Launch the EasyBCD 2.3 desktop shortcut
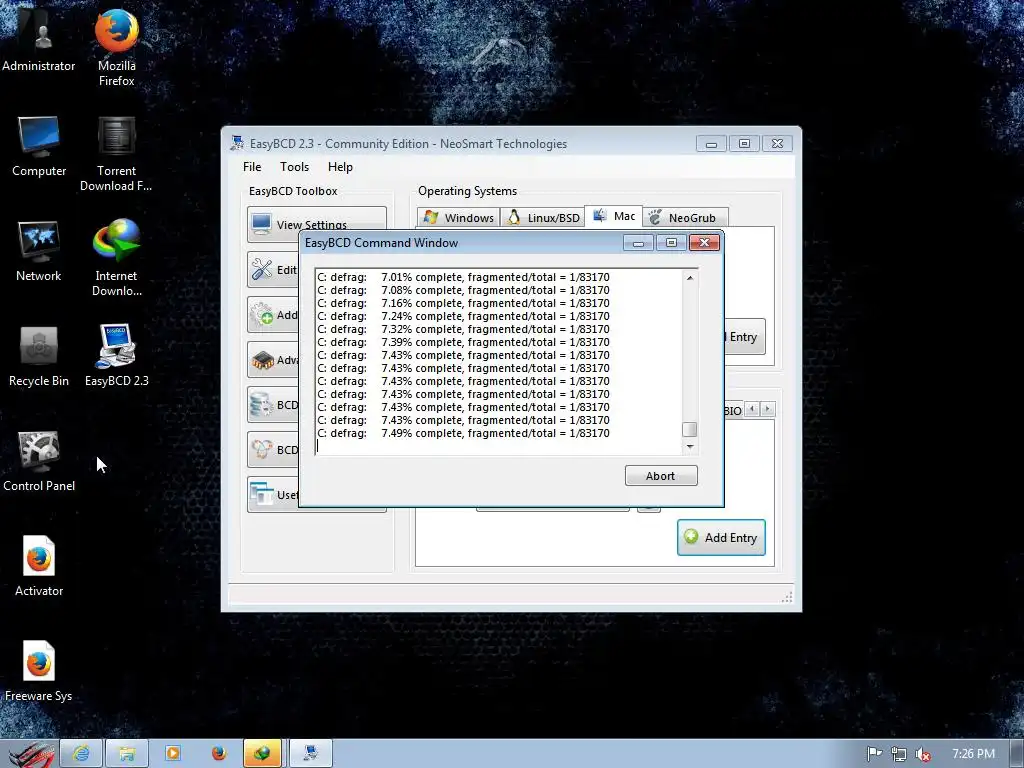Screen dimensions: 1024x768 tap(116, 356)
